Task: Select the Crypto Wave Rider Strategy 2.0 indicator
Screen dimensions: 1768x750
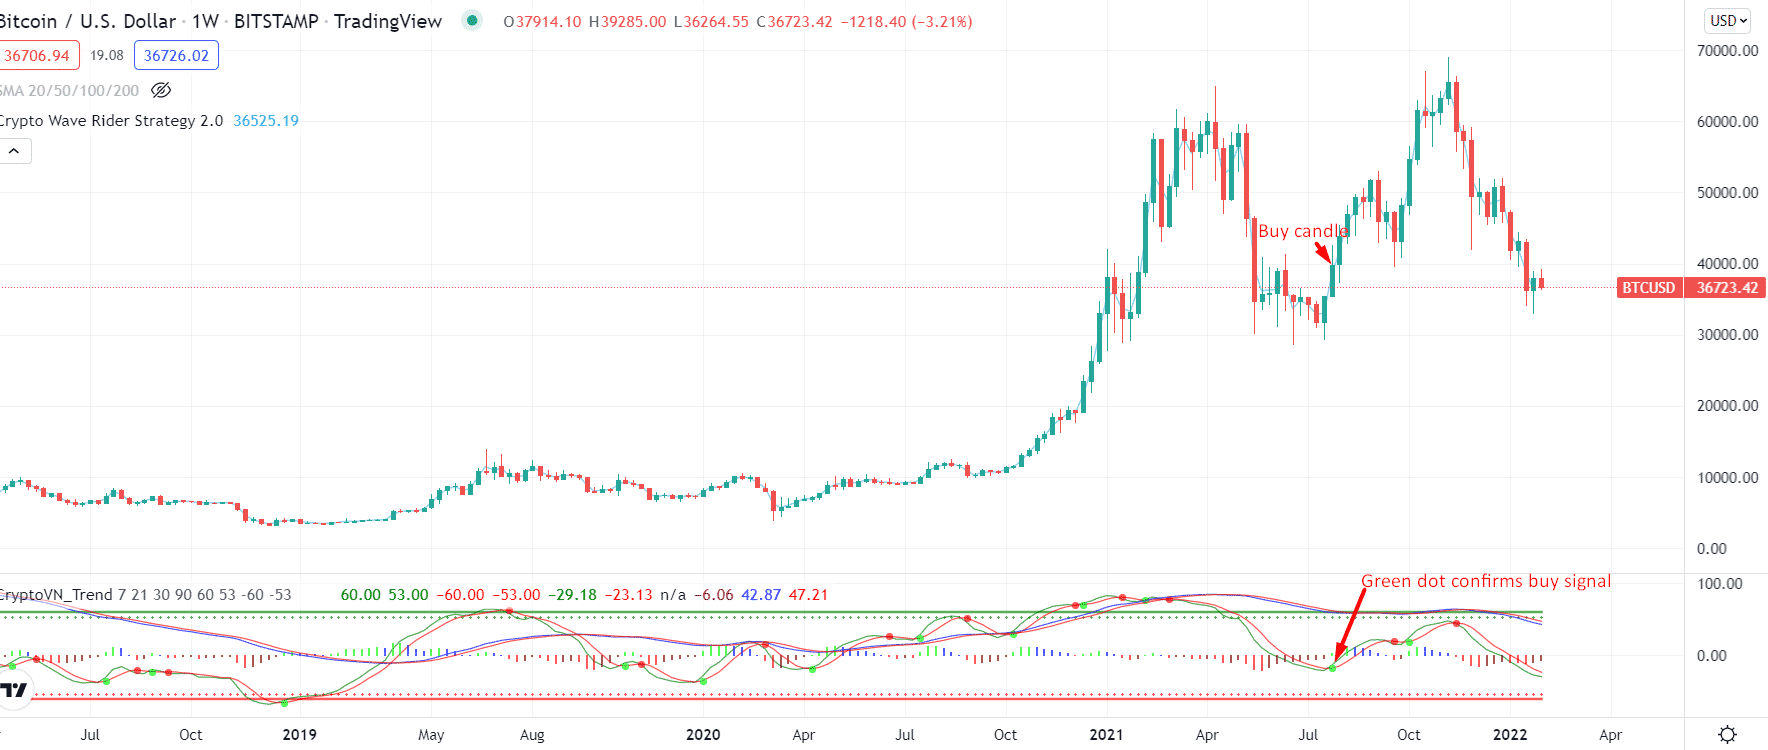Action: click(x=111, y=120)
